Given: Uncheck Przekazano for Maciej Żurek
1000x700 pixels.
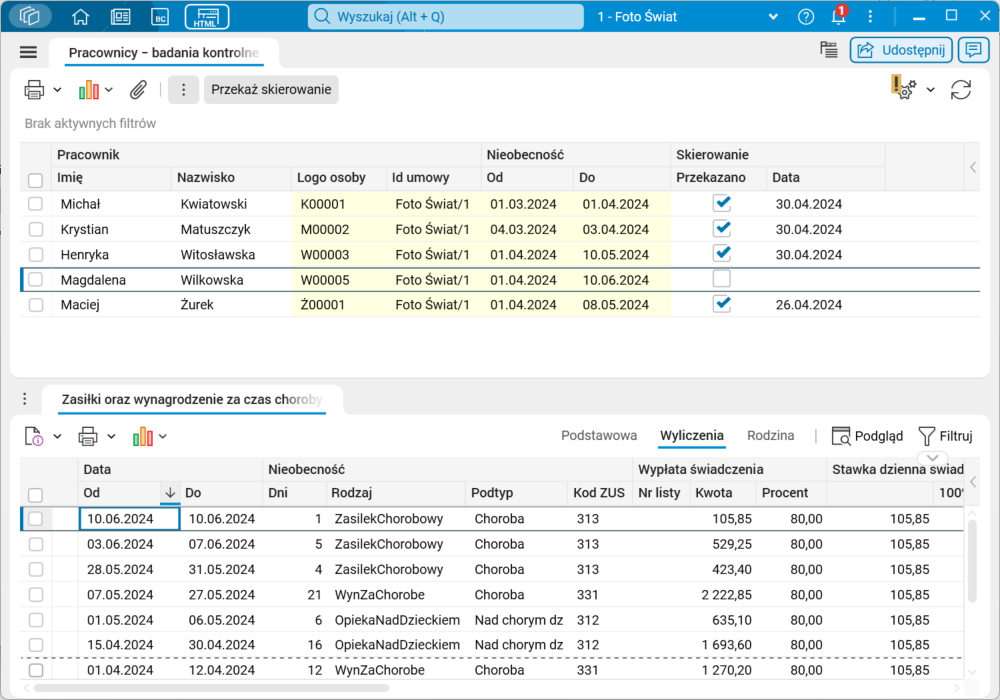Looking at the screenshot, I should (721, 305).
